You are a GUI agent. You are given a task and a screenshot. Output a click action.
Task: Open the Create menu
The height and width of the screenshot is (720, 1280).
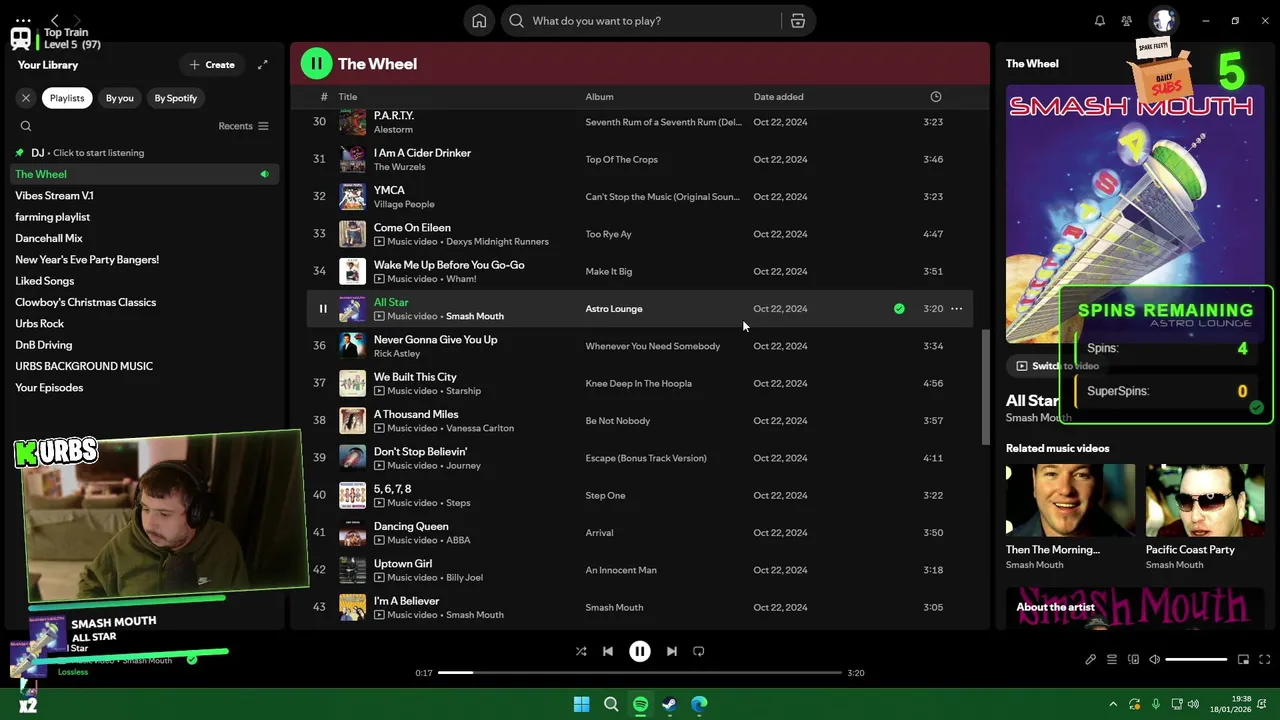pyautogui.click(x=212, y=65)
